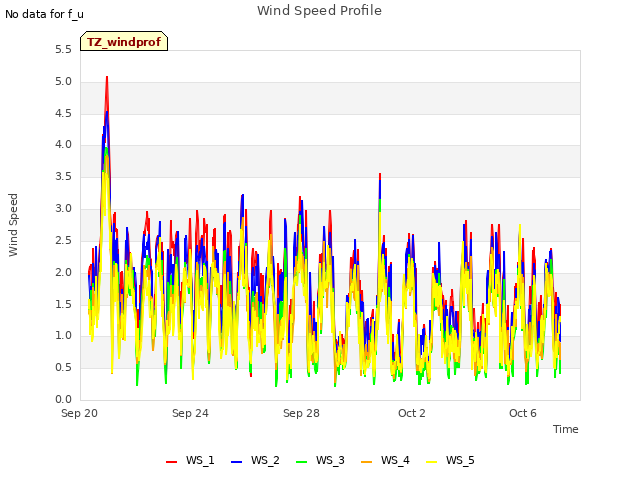Click the red spike near 3.5 before Oct 2

point(380,175)
